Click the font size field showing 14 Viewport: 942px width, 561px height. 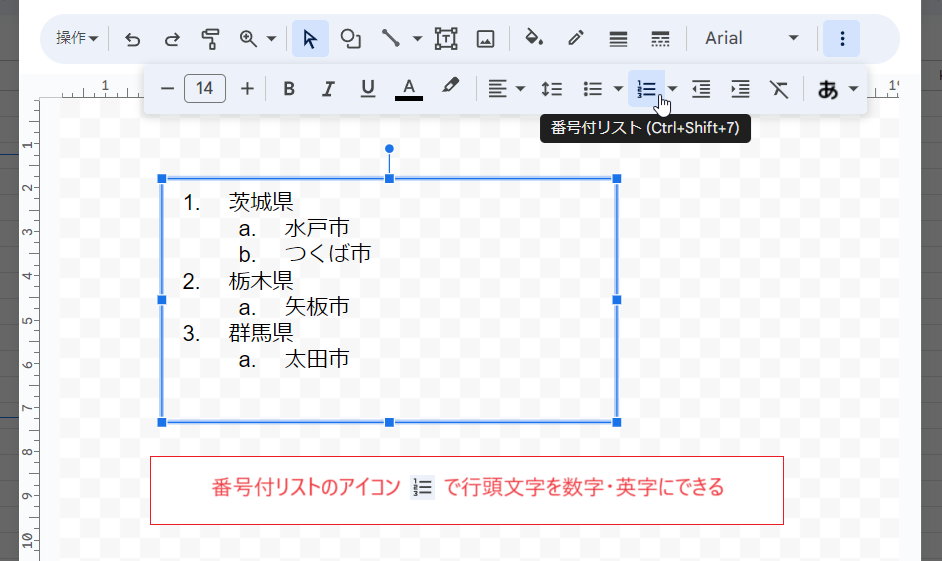pos(205,89)
